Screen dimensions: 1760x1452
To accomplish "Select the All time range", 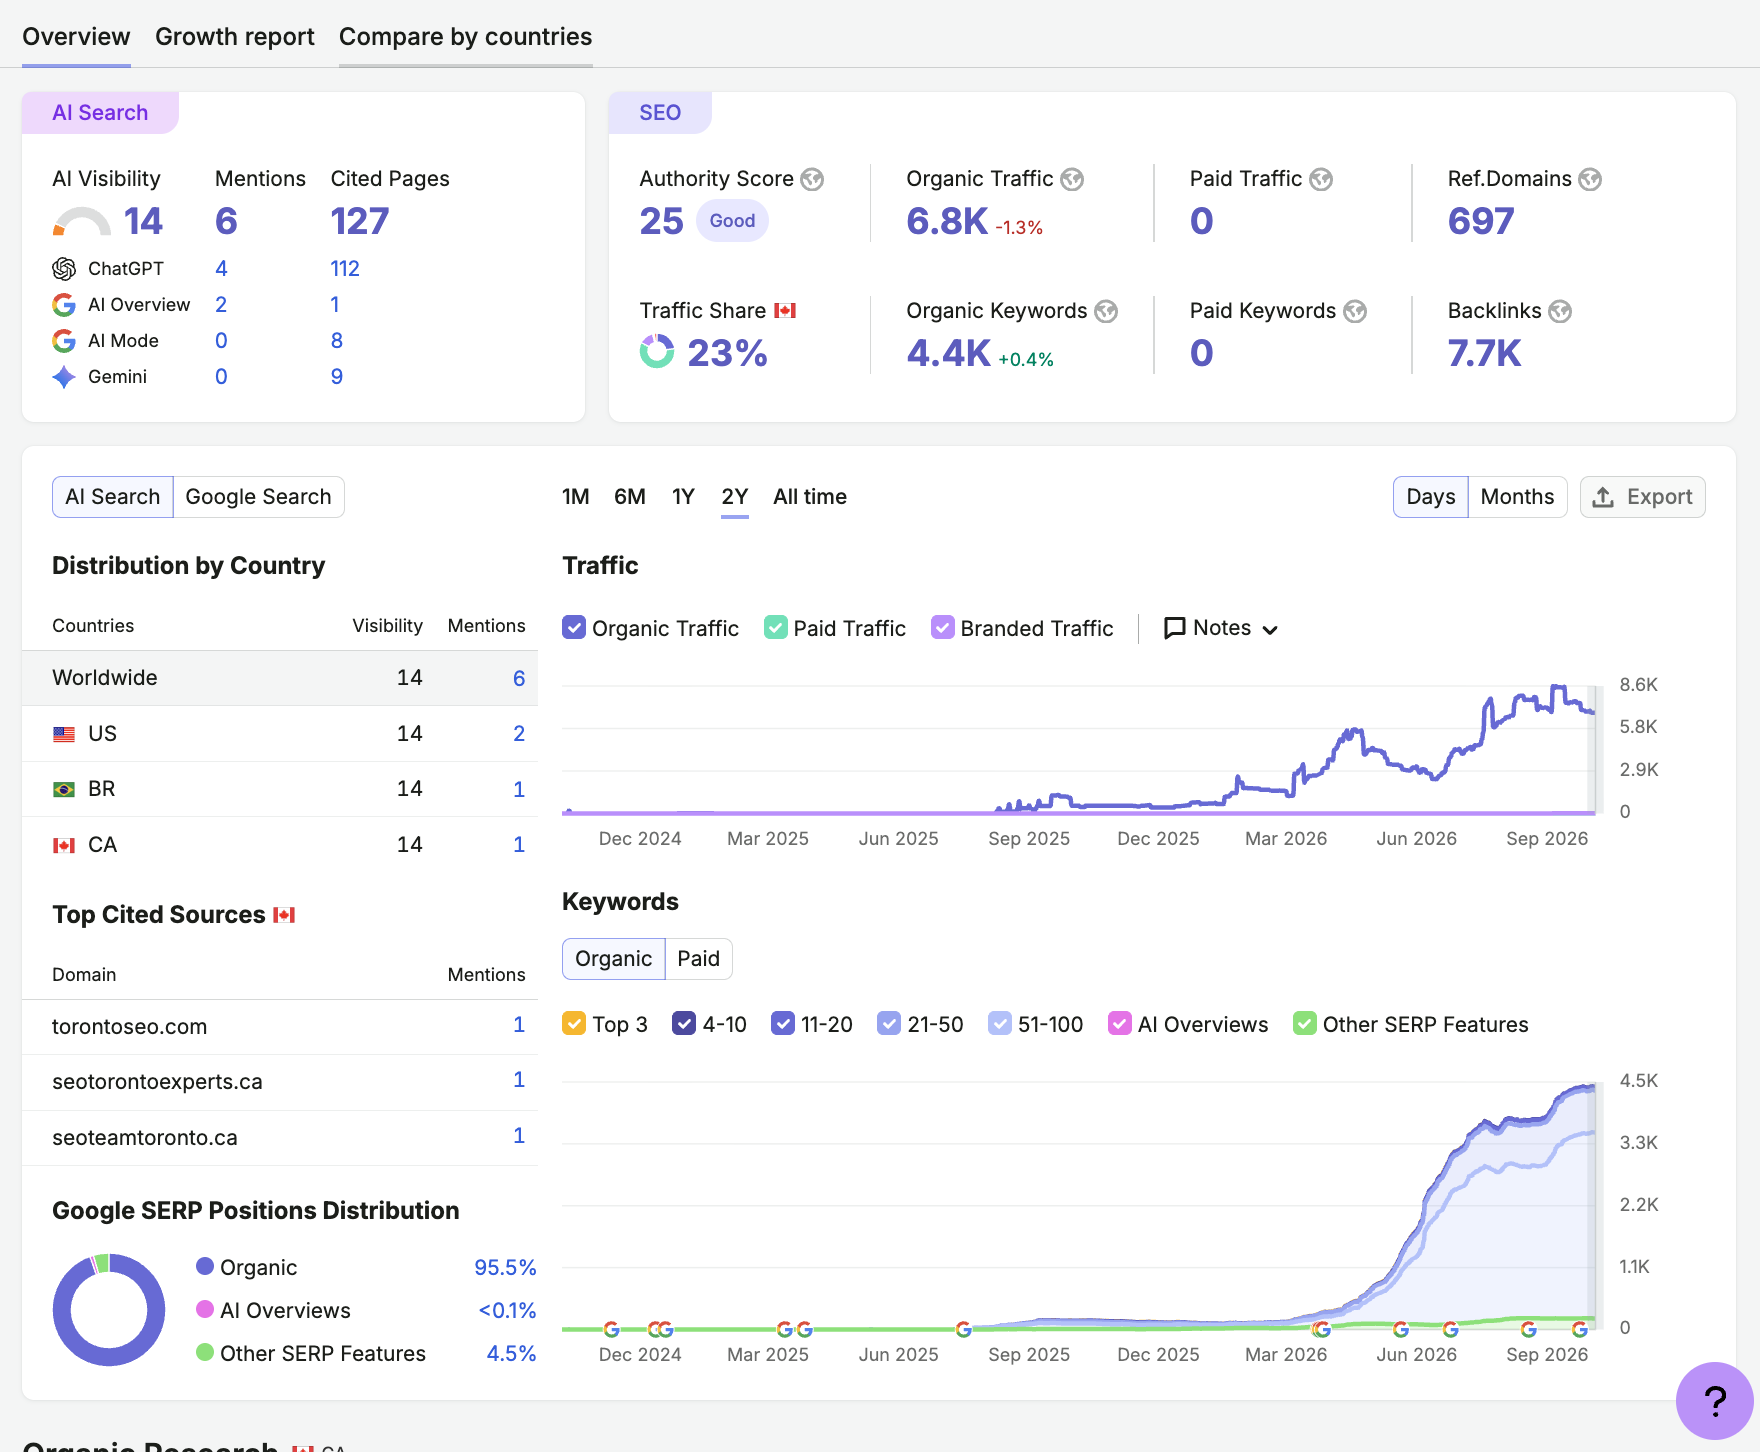I will 810,497.
